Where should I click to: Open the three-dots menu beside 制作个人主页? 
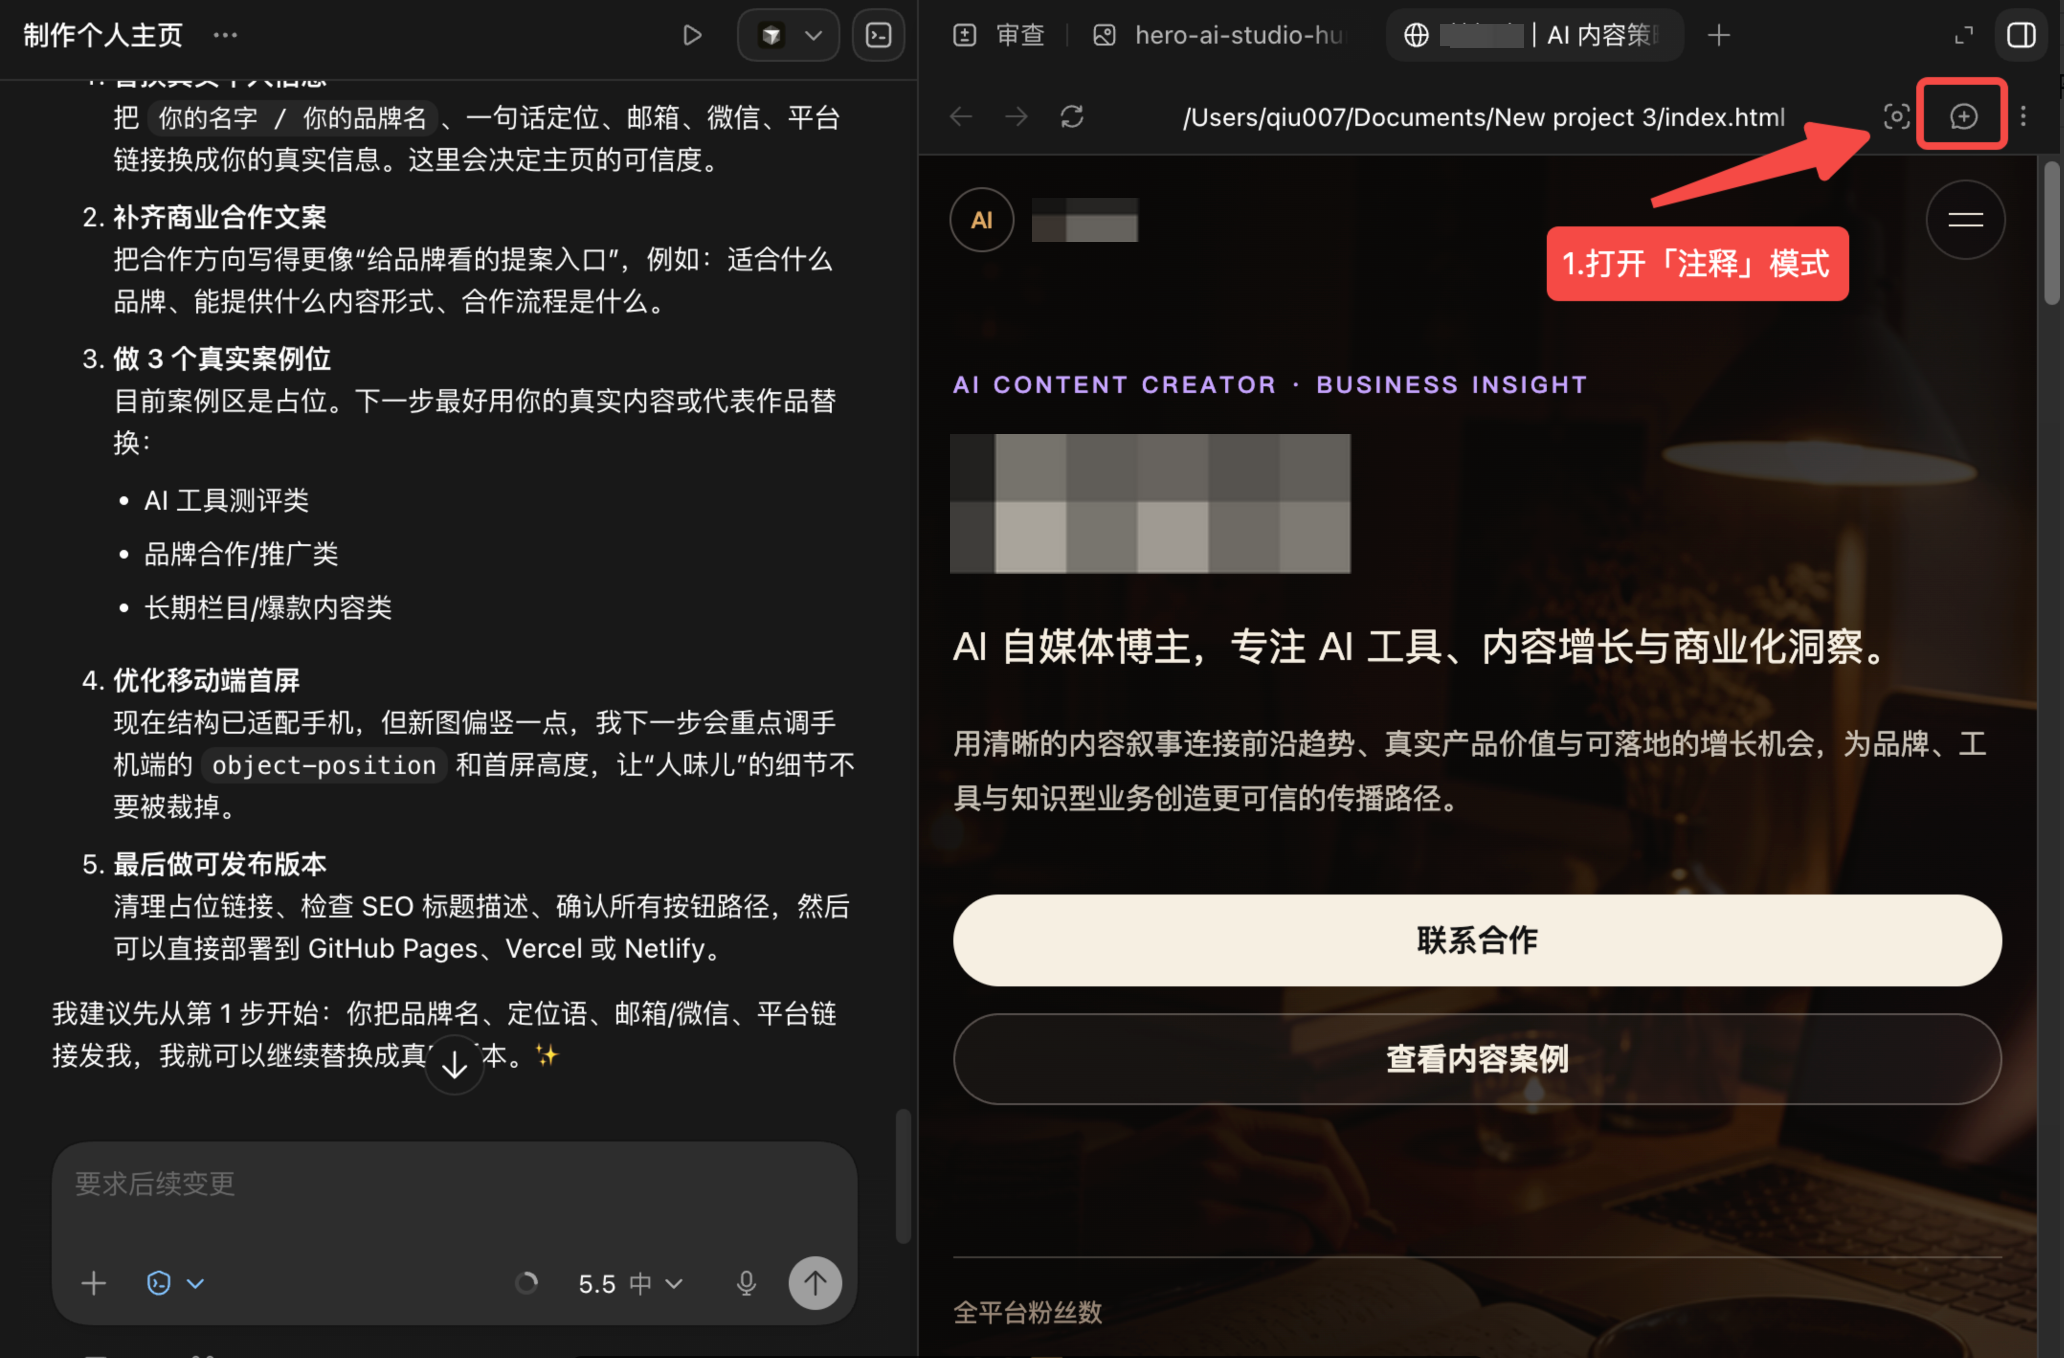pyautogui.click(x=225, y=35)
